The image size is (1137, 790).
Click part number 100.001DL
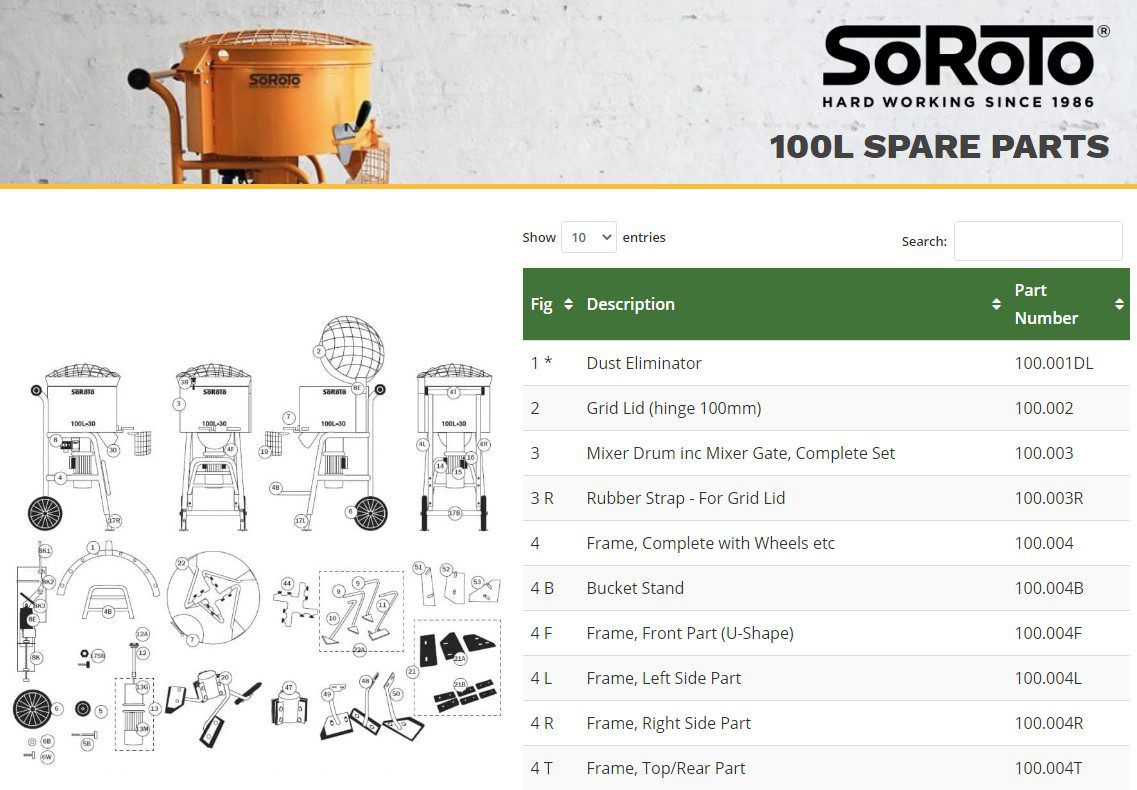coord(1054,363)
